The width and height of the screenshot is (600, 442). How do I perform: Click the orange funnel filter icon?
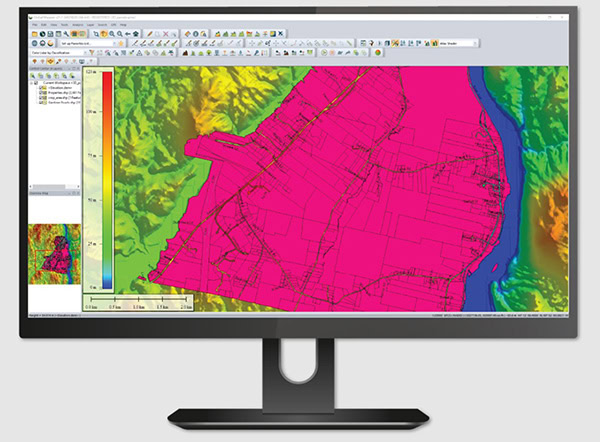click(x=92, y=53)
